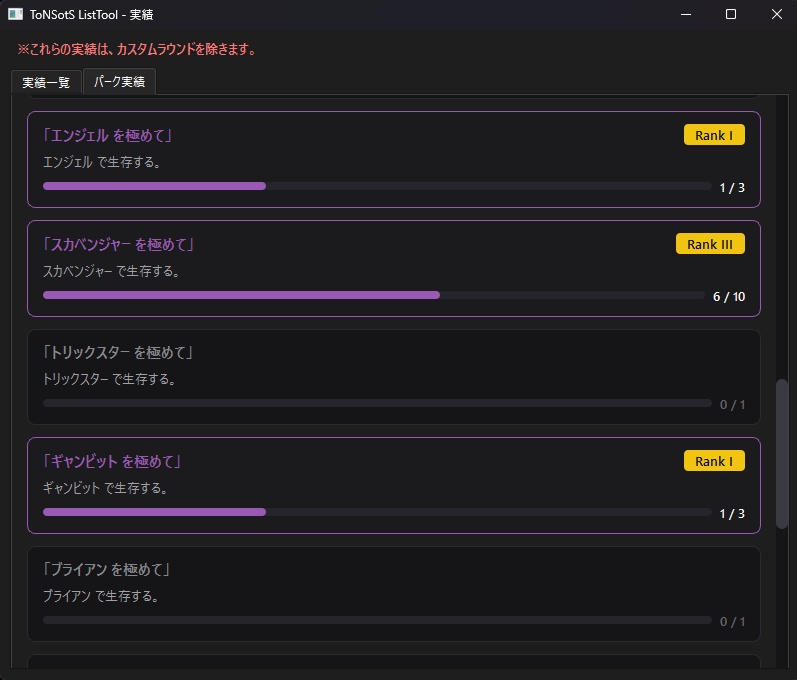
Task: Click the 1 / 3 count on エンジェル card
Action: (x=732, y=188)
